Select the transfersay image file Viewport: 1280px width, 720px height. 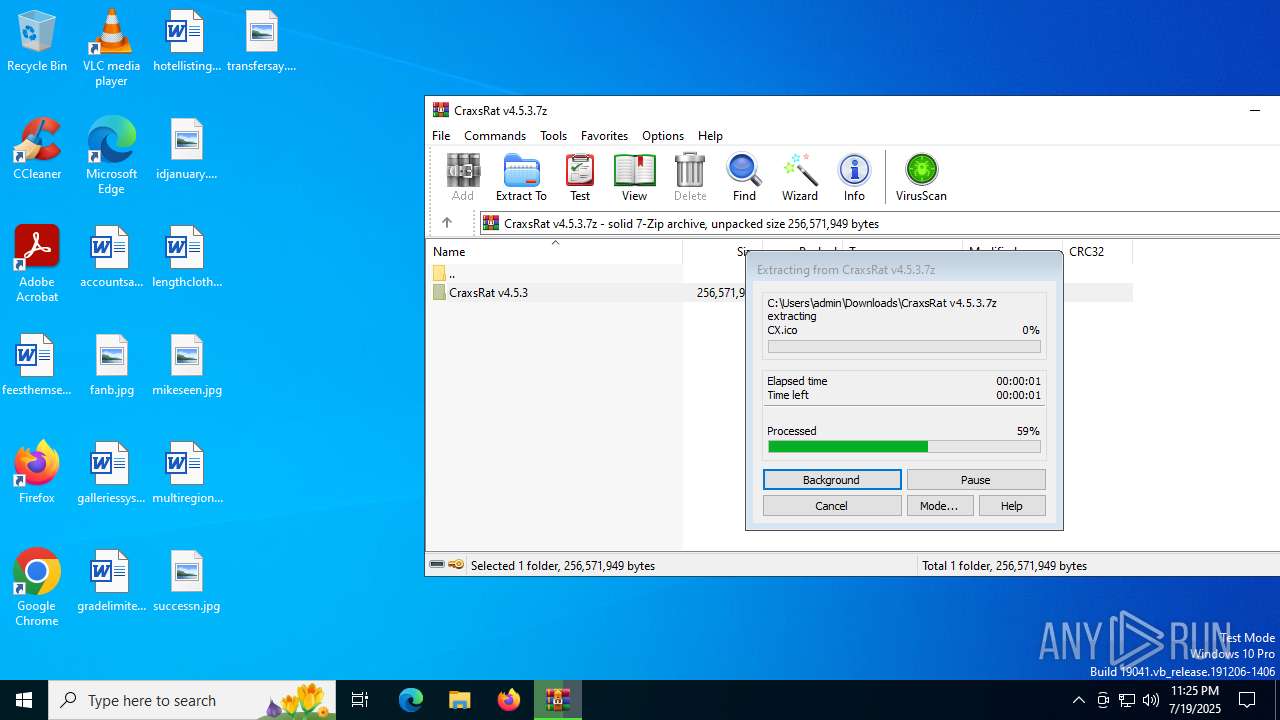[261, 41]
